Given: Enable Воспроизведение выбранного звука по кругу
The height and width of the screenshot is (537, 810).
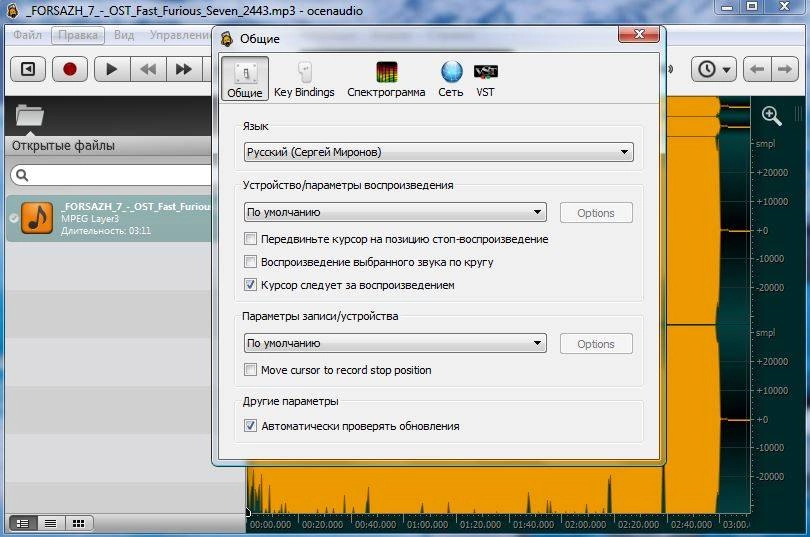Looking at the screenshot, I should (x=251, y=262).
